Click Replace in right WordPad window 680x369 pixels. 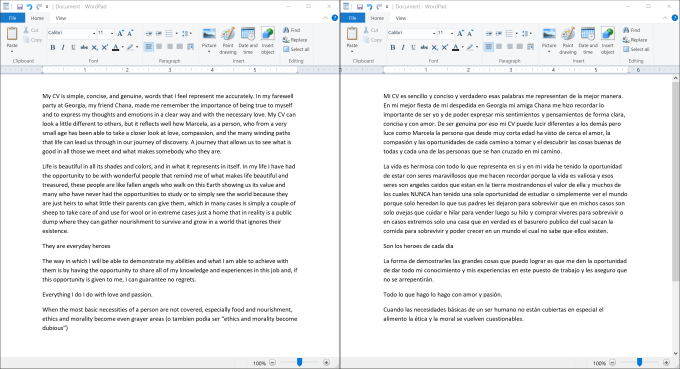pos(635,39)
